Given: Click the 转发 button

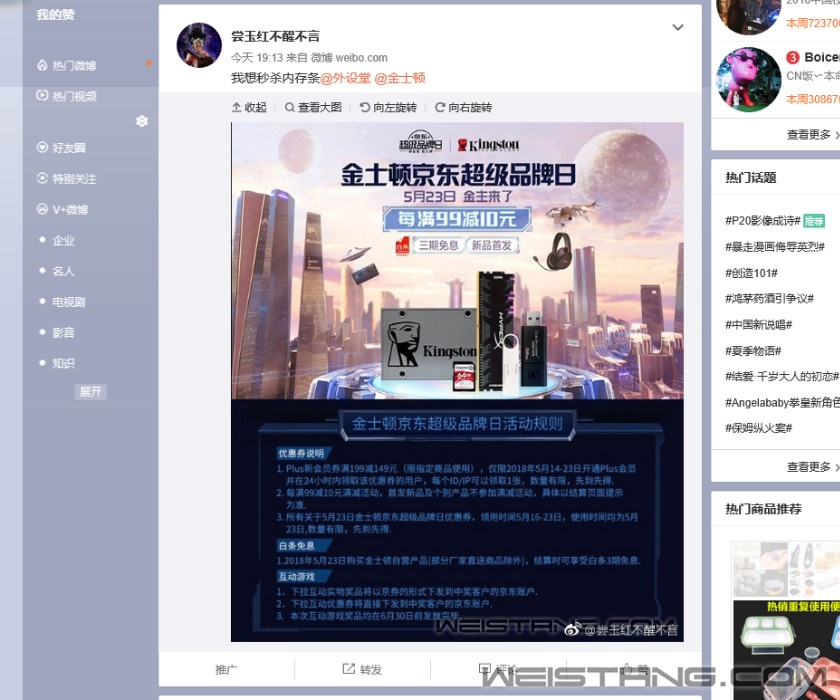Looking at the screenshot, I should 371,669.
